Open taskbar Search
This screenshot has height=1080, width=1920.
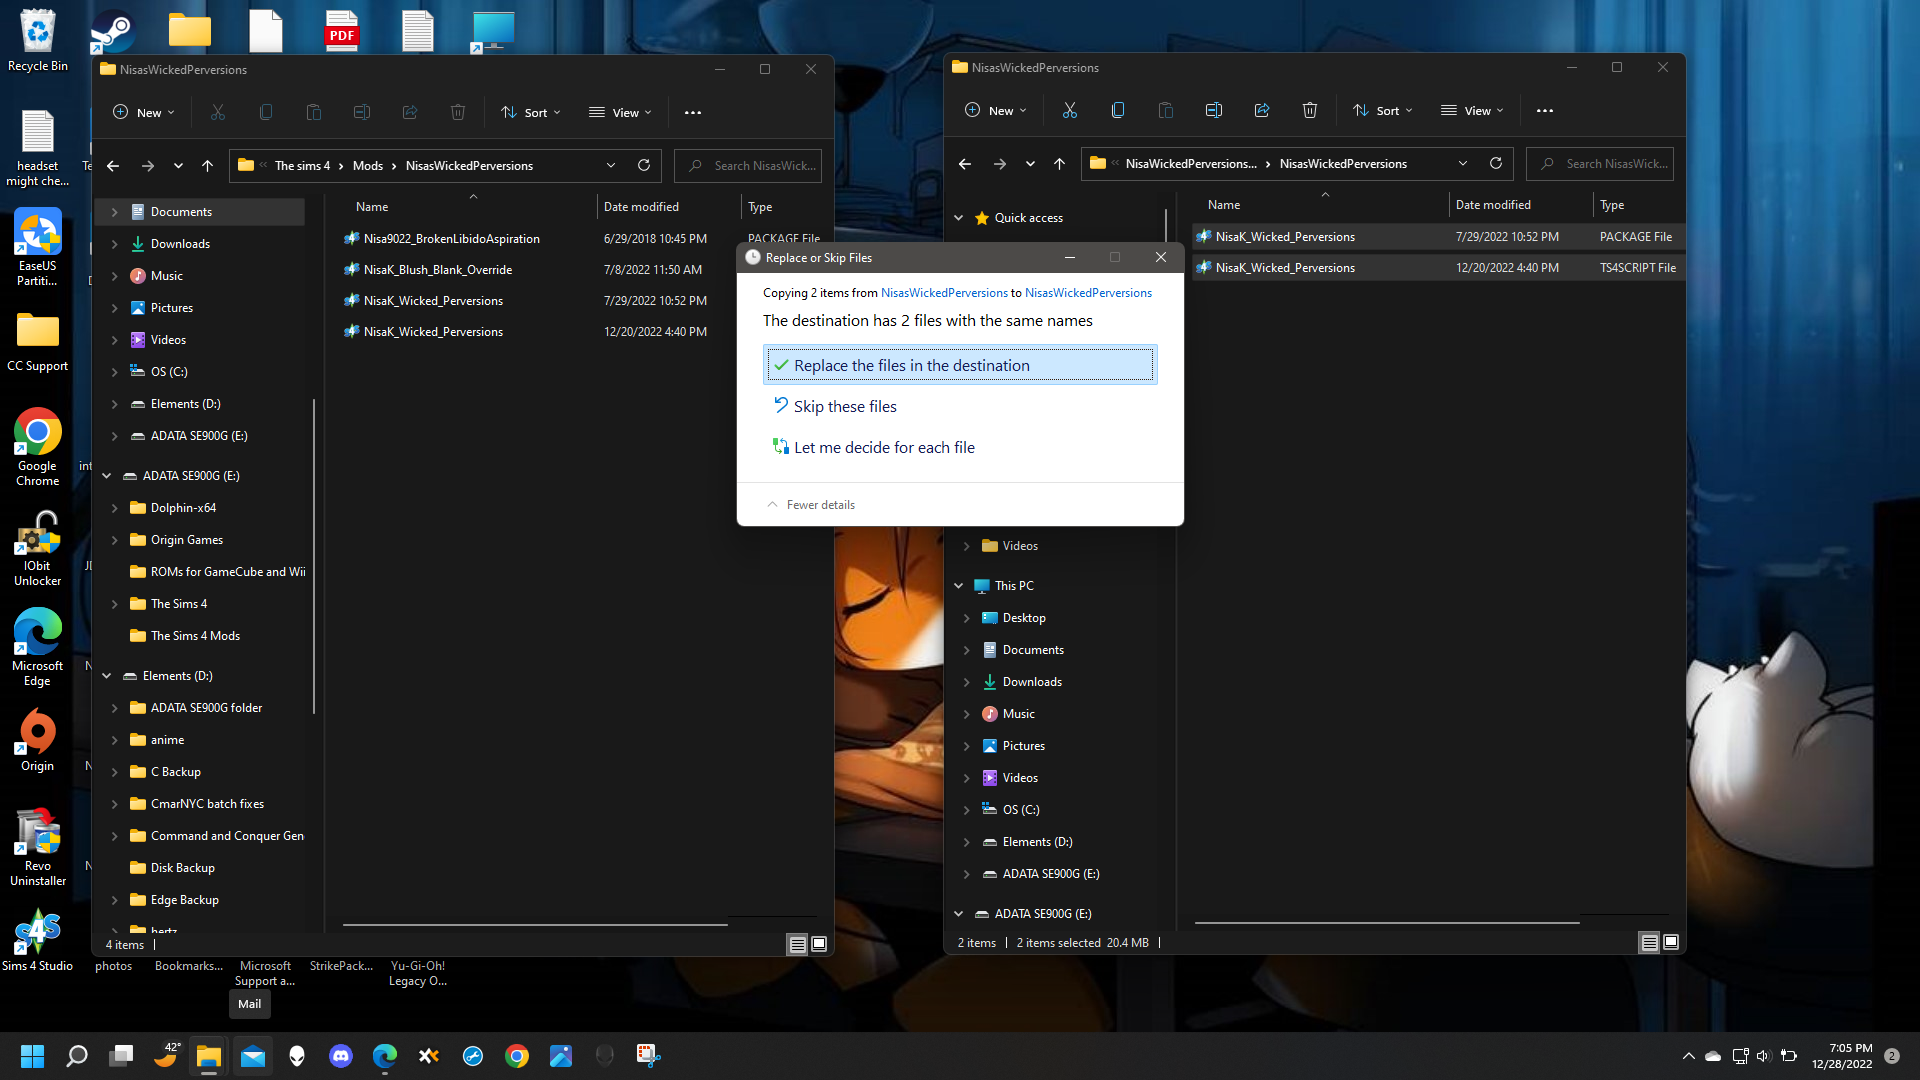77,1056
